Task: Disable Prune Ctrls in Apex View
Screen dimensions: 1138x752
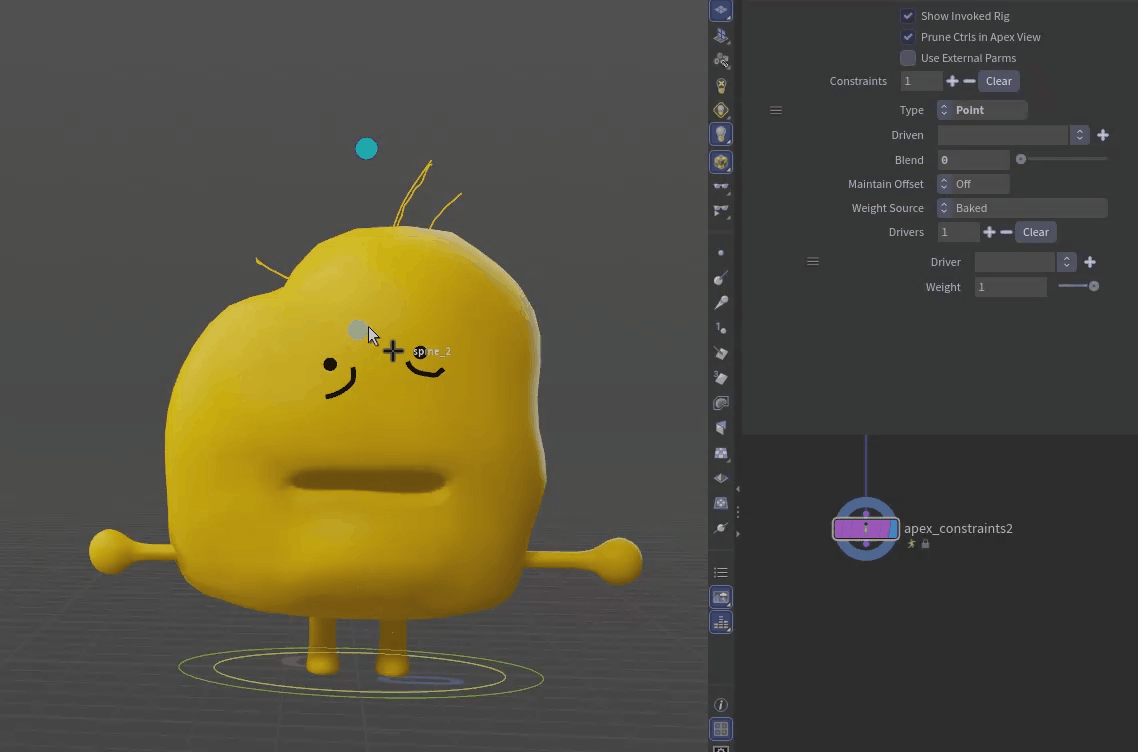Action: (908, 37)
